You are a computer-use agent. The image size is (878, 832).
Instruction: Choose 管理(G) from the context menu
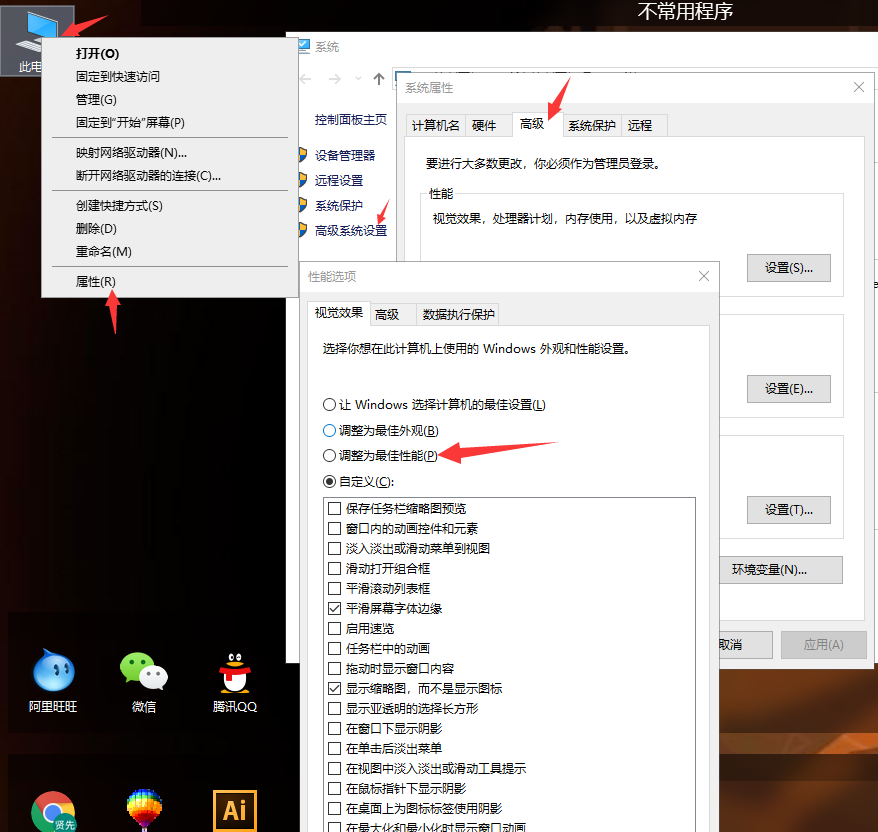96,99
